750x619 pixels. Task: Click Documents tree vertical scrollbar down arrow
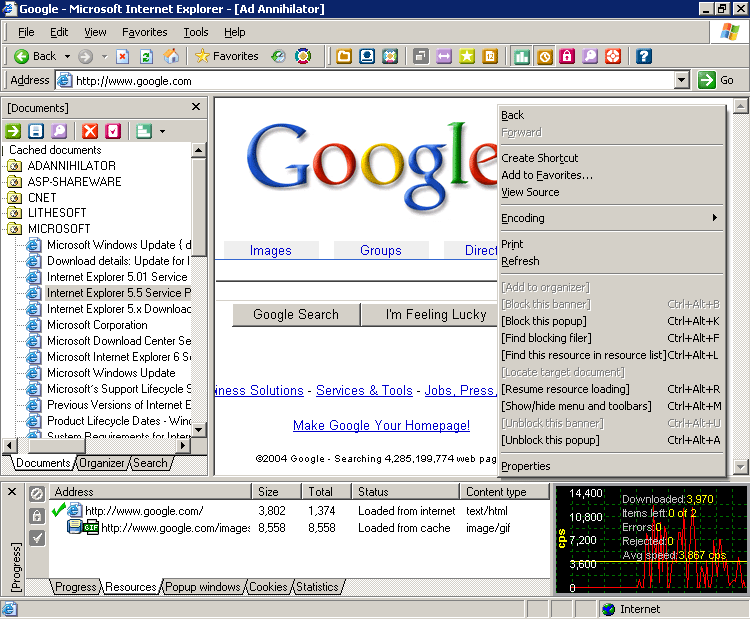point(199,429)
